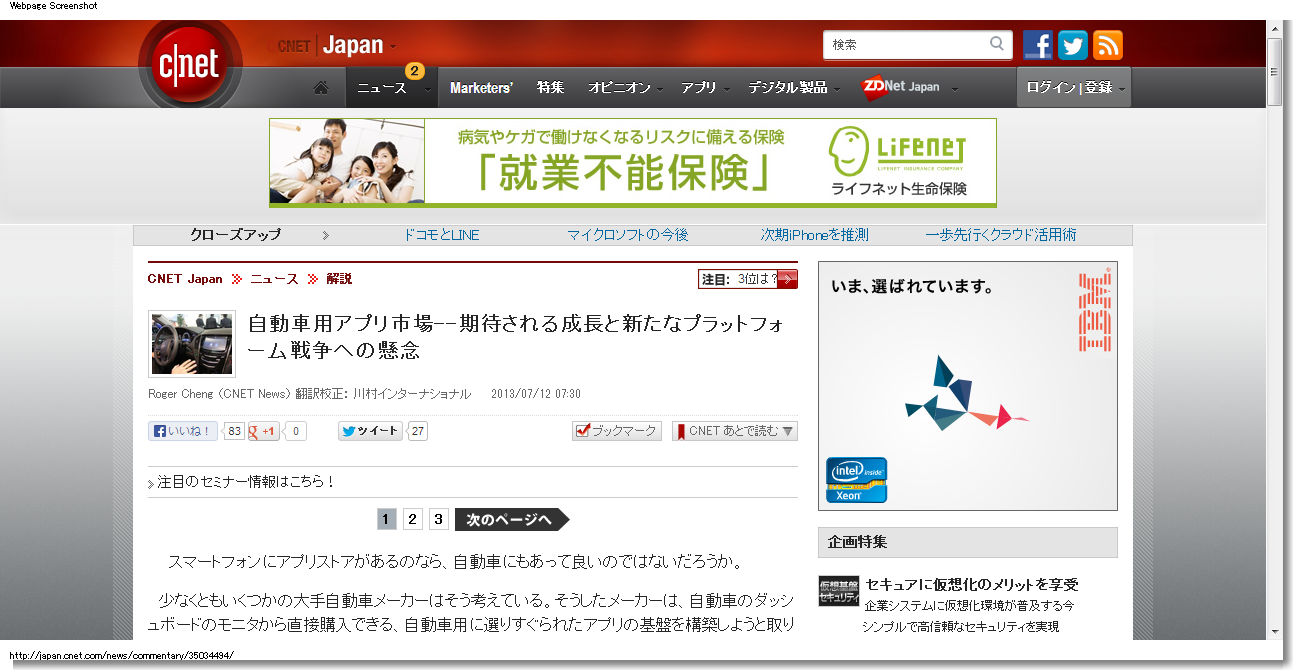Open the Marketers' menu item
The width and height of the screenshot is (1293, 670).
click(x=481, y=88)
